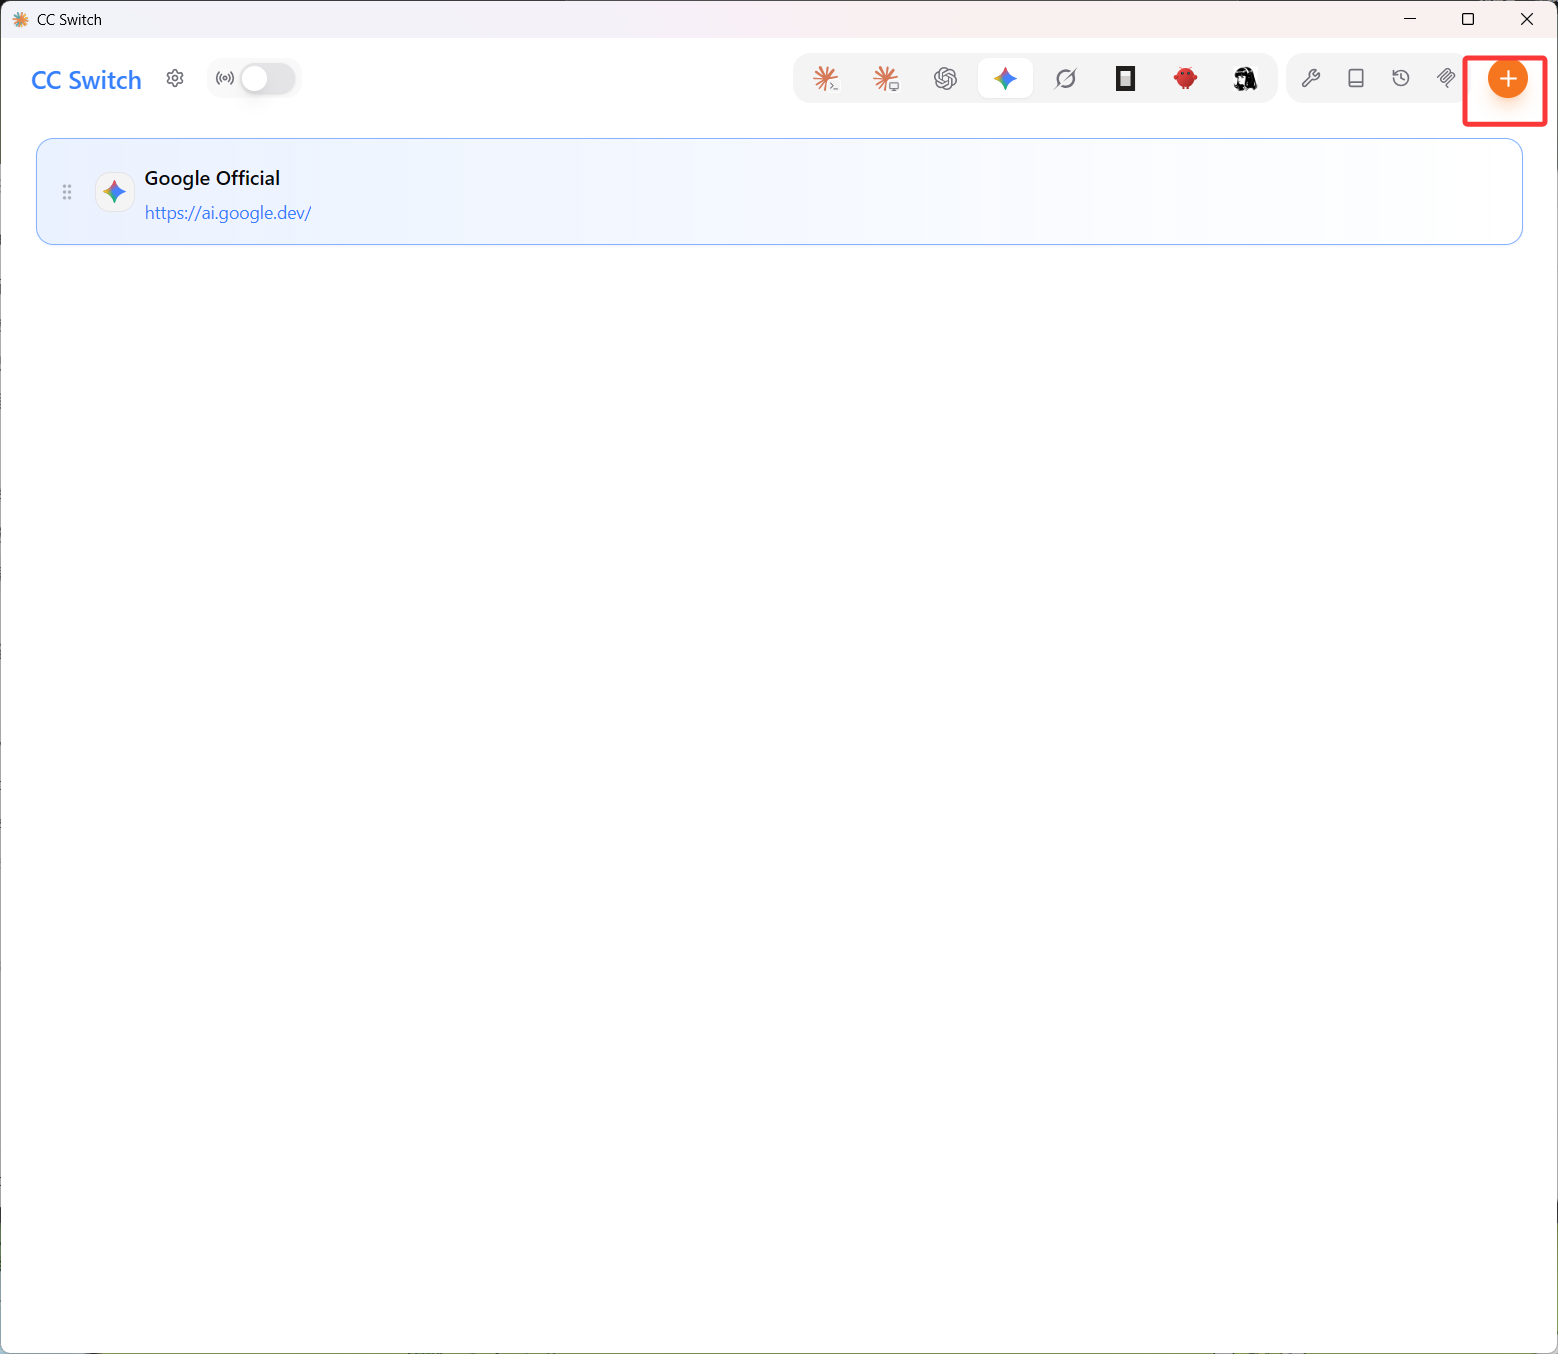The image size is (1558, 1354).
Task: Open the book prompts panel
Action: (1356, 78)
